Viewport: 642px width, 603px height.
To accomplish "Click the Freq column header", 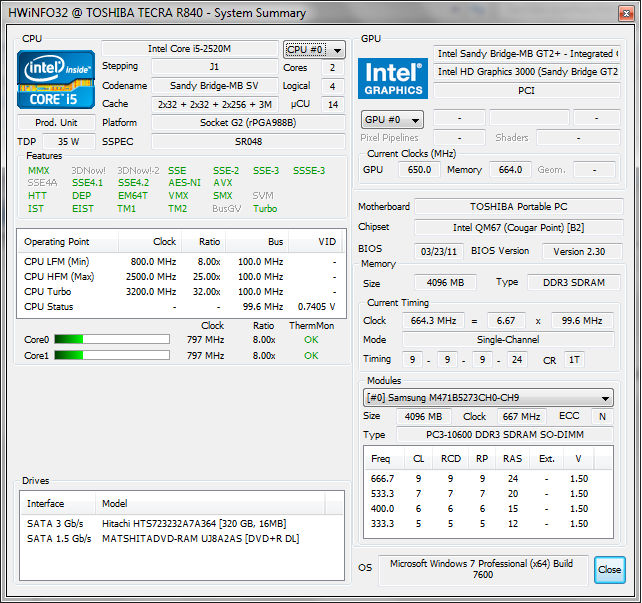I will coord(384,458).
